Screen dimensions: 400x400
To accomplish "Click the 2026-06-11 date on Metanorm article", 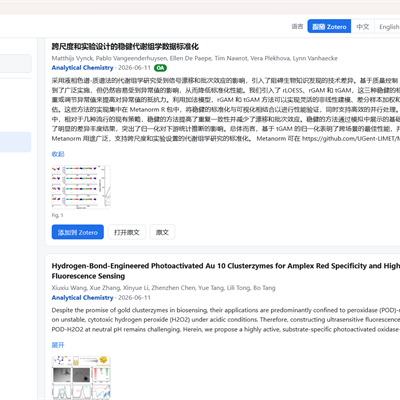I will pos(134,68).
